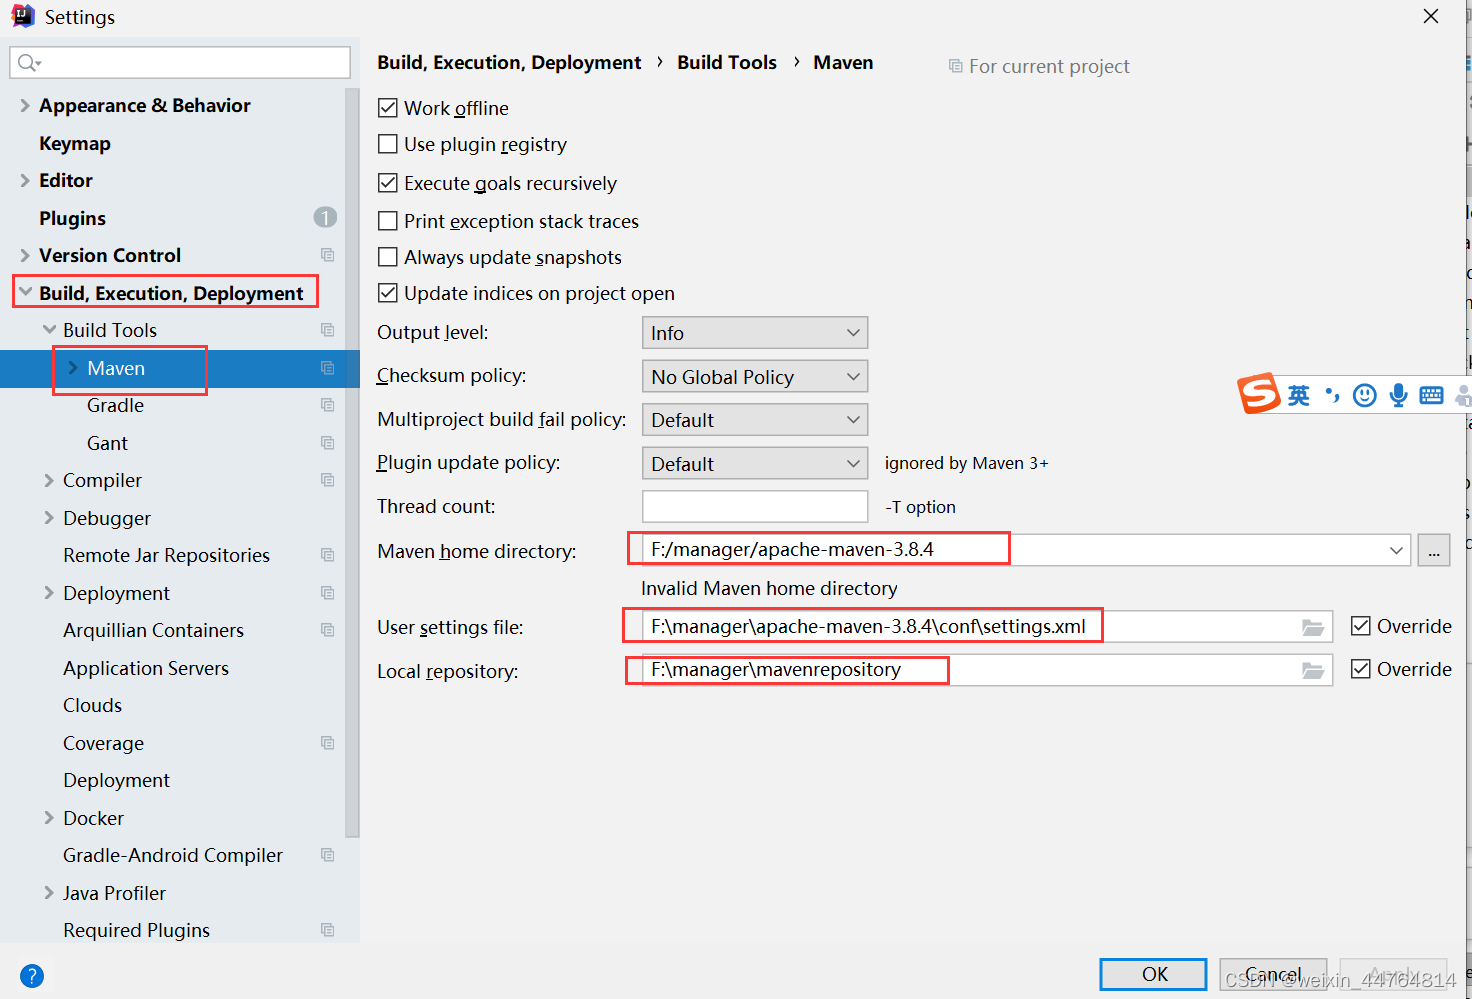Expand the Editor section arrow
Screen dimensions: 1472x999
click(x=25, y=180)
